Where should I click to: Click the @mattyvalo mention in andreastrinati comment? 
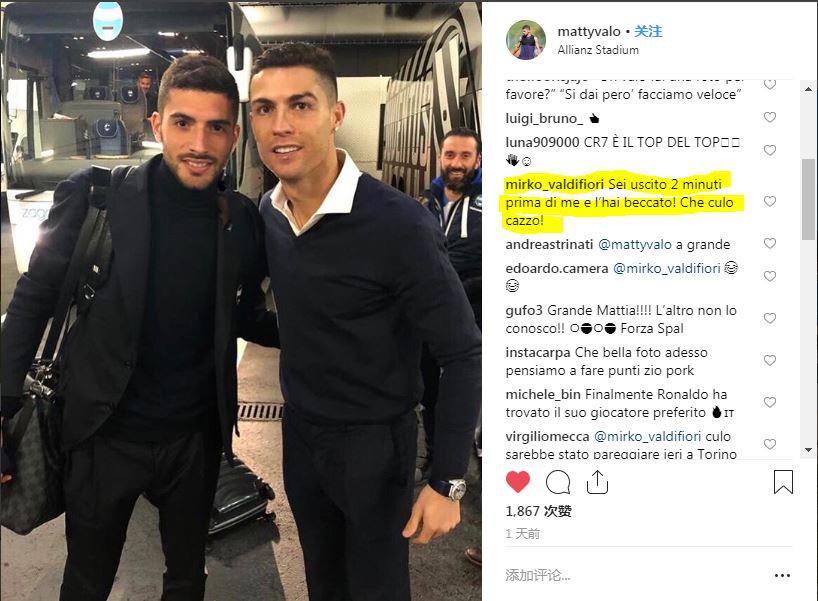point(634,244)
